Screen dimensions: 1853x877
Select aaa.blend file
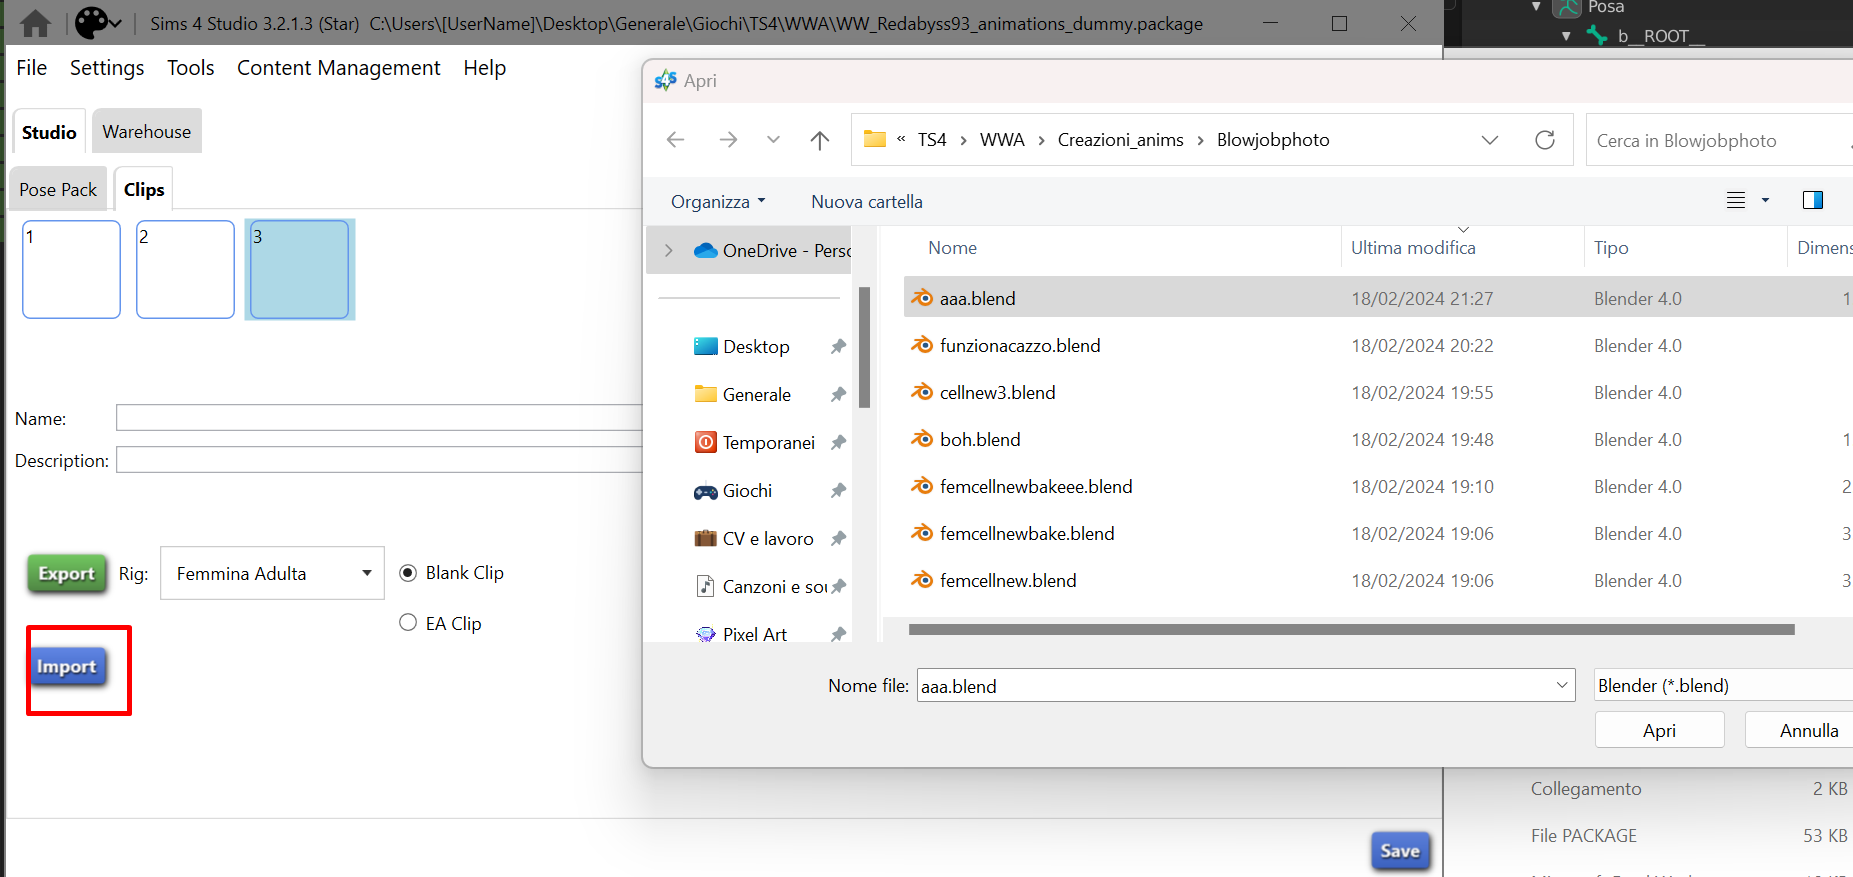pos(977,298)
